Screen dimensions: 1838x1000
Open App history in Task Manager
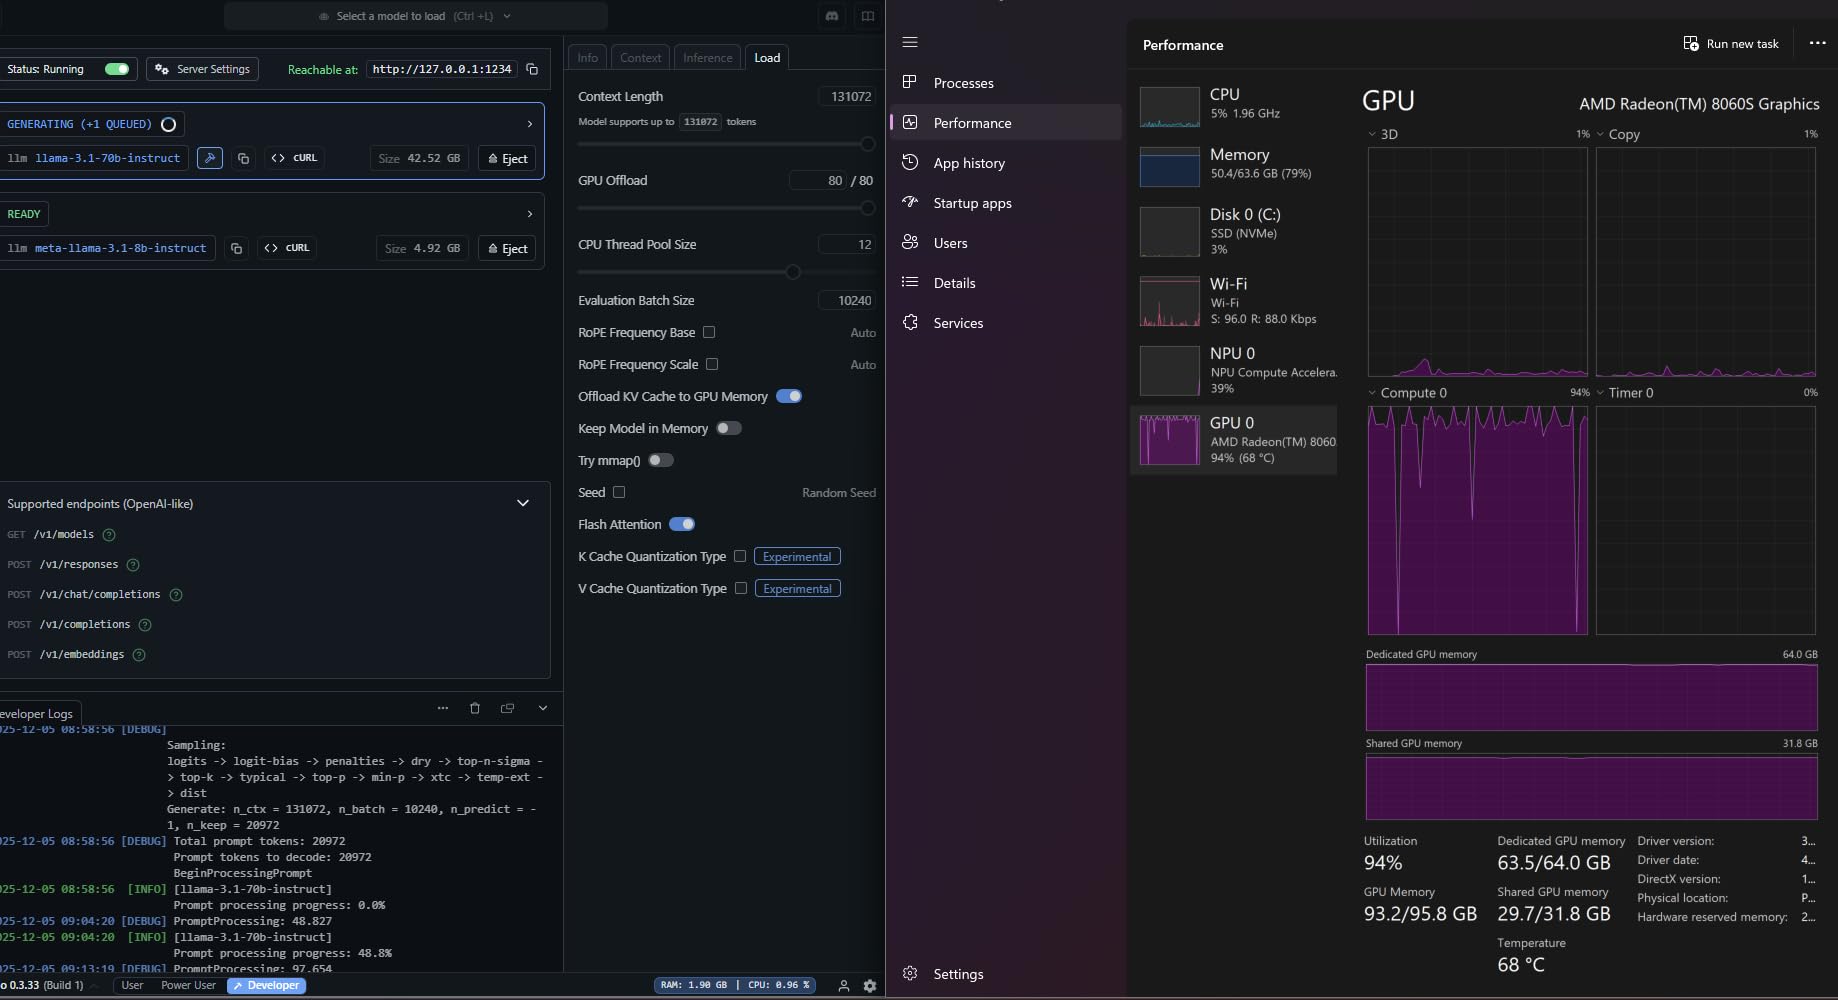click(x=968, y=163)
